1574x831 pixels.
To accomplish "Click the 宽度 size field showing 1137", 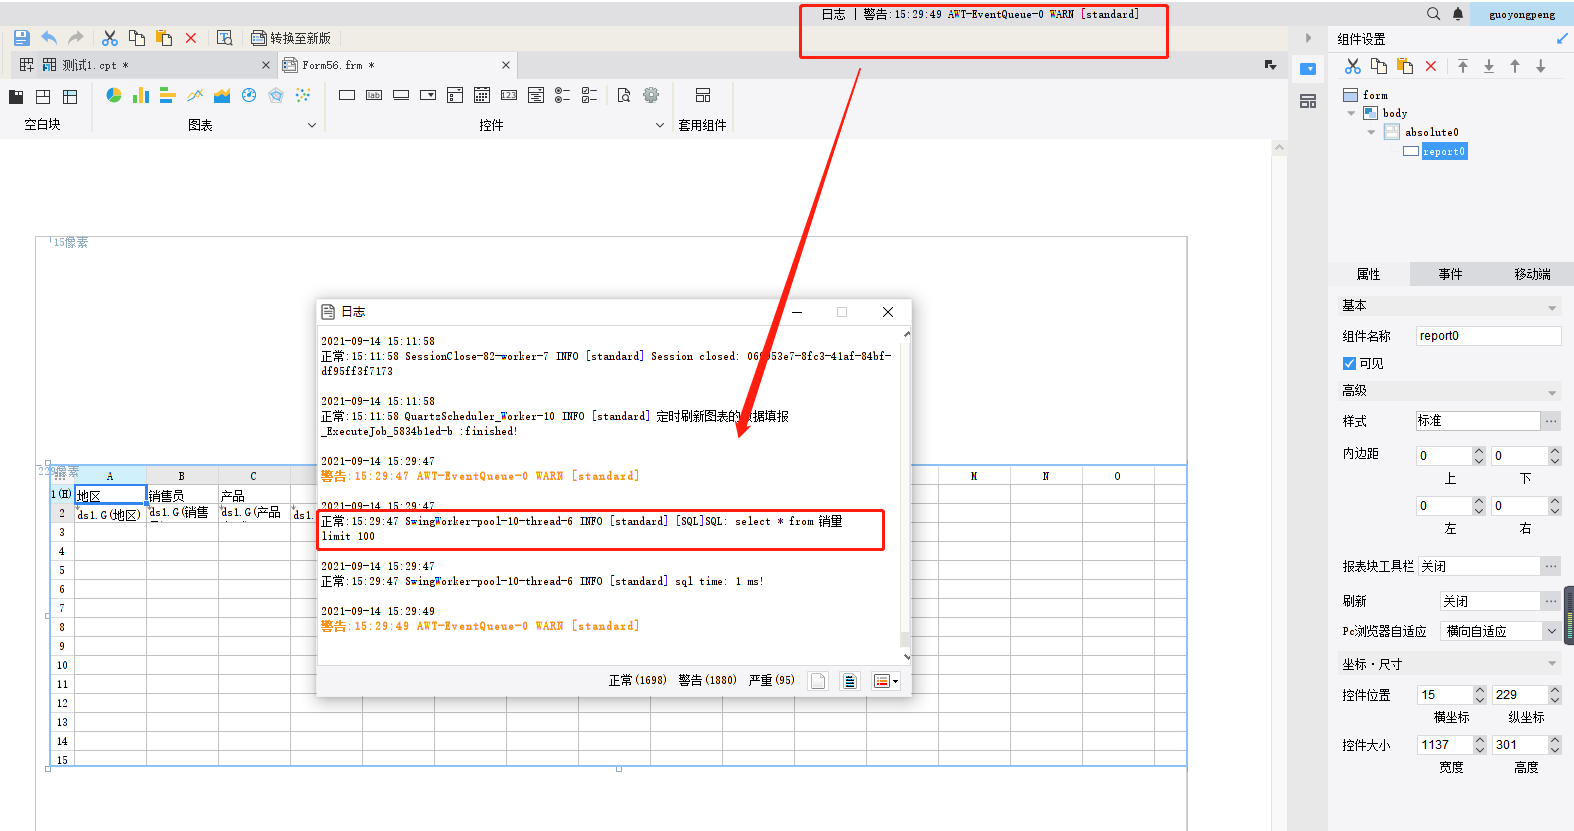I will pos(1444,744).
